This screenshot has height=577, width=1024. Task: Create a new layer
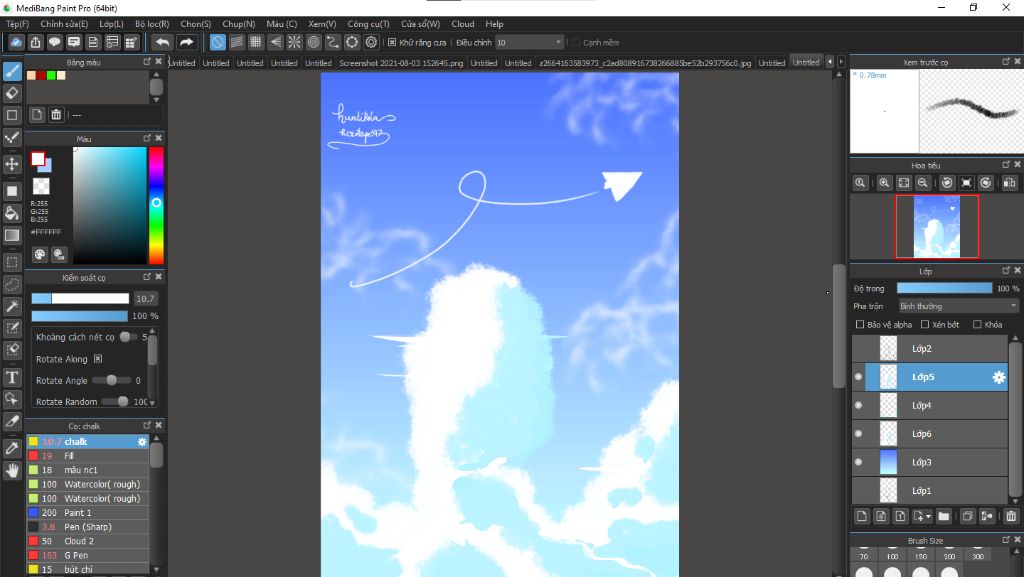click(x=861, y=516)
